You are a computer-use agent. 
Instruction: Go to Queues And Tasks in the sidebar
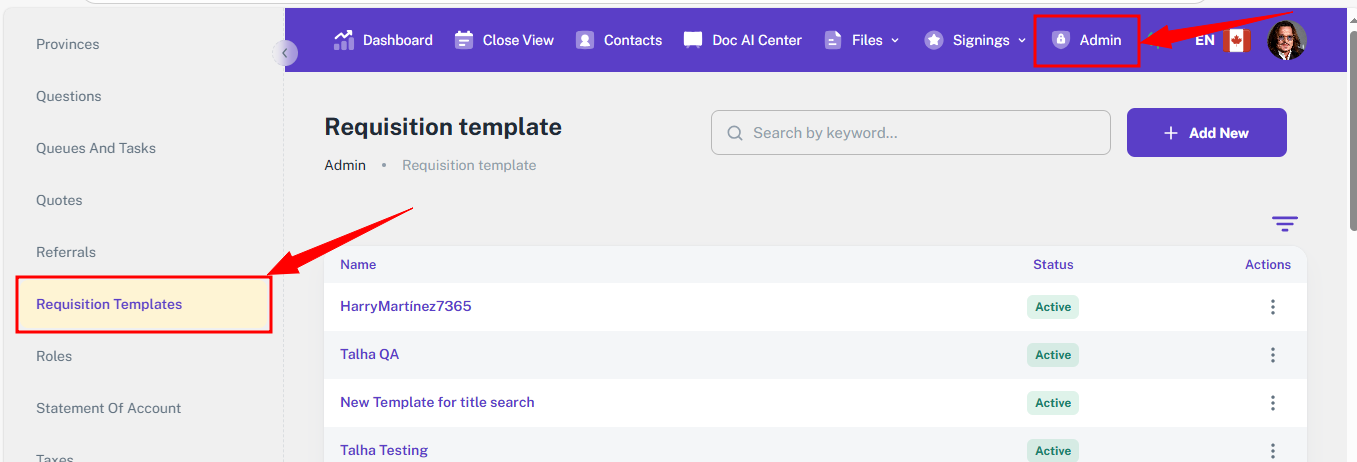96,148
